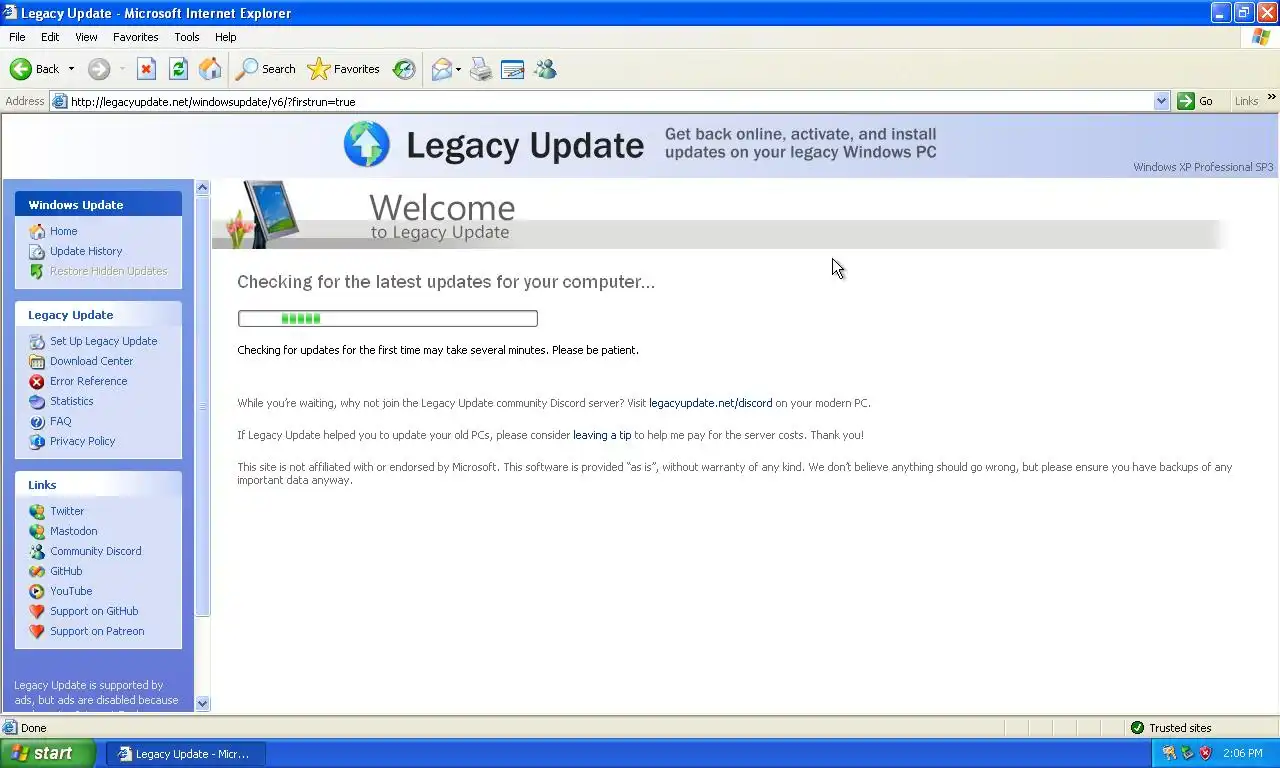Click the update check progress bar

pos(387,318)
